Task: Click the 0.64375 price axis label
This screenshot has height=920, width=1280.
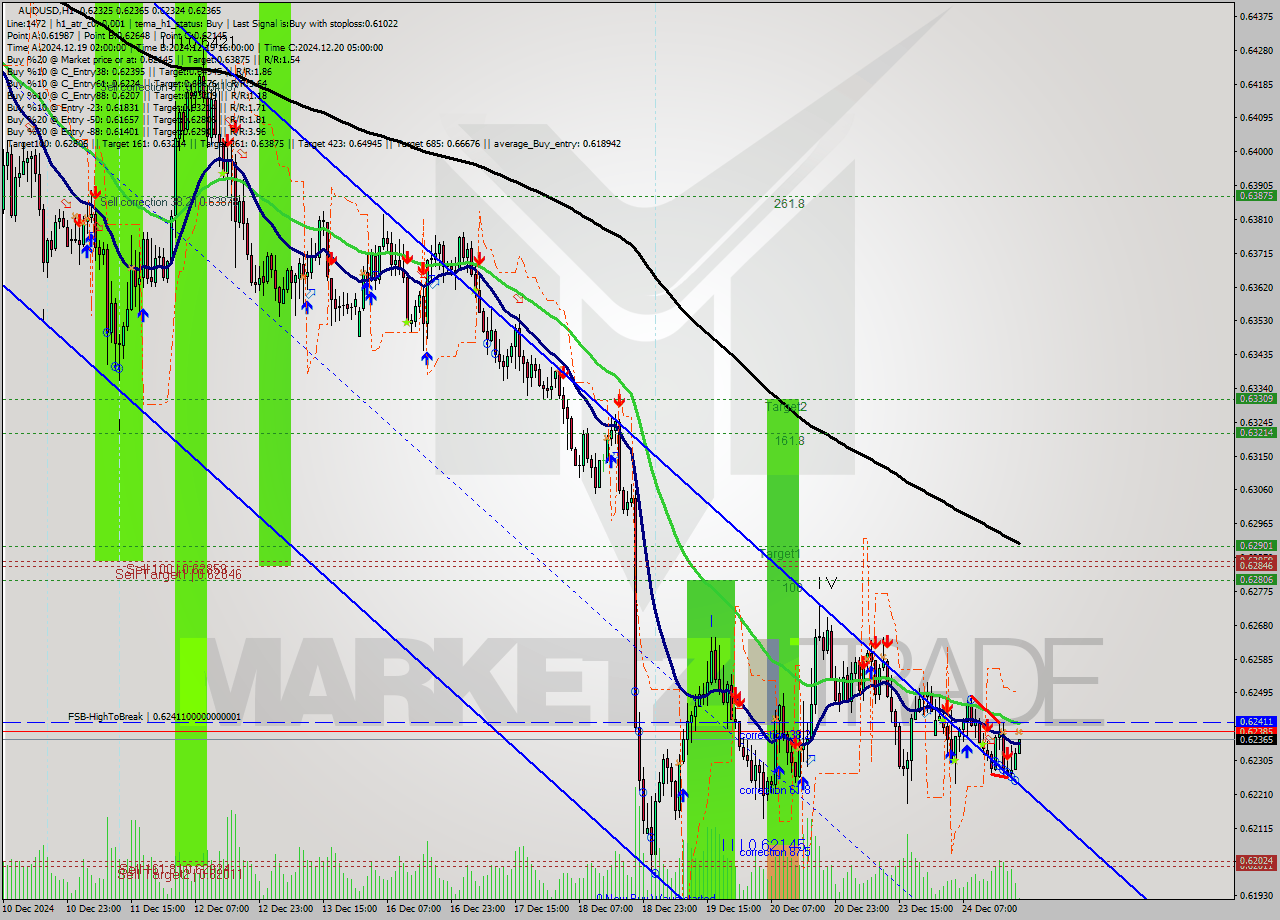Action: click(x=1256, y=16)
